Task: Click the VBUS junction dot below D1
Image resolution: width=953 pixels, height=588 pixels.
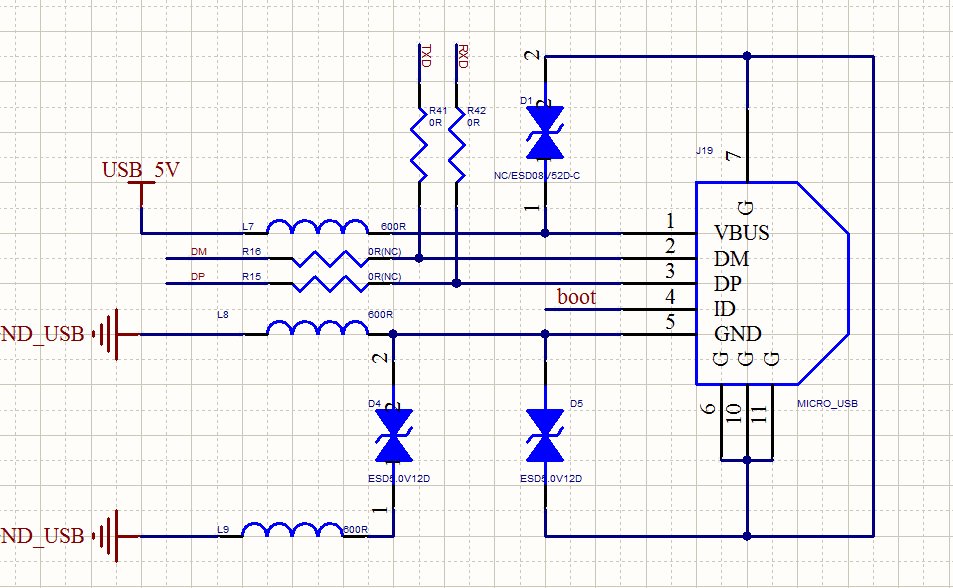Action: tap(545, 233)
